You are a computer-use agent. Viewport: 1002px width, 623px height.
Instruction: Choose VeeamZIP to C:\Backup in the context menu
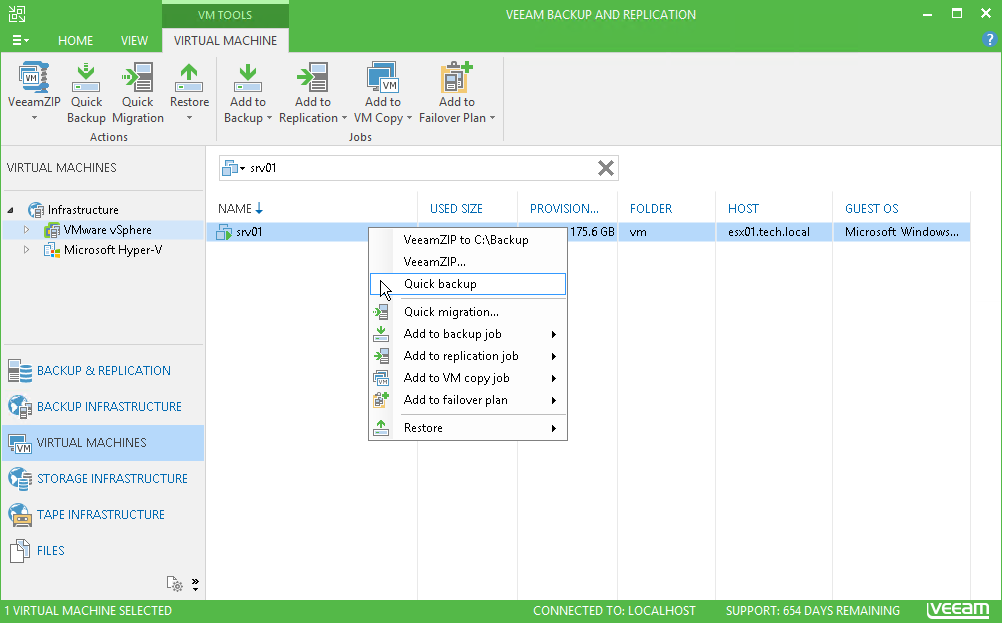pos(468,240)
